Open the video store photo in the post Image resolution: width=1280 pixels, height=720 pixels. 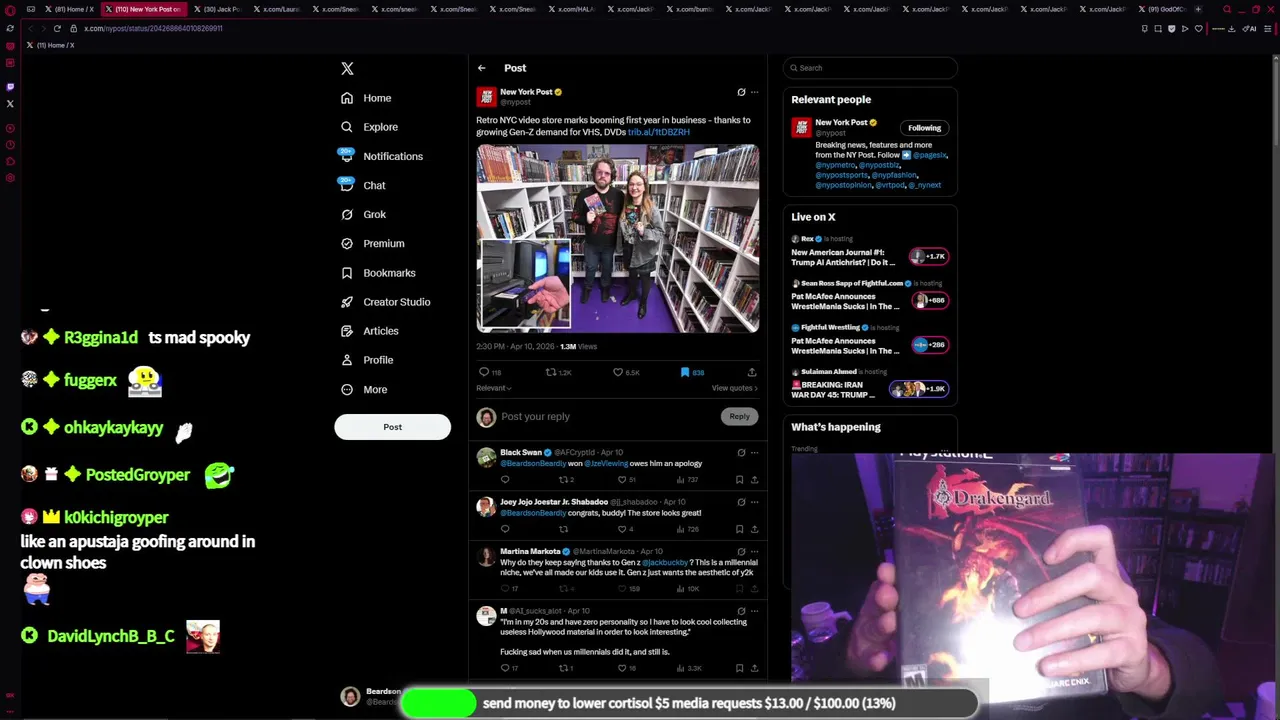pyautogui.click(x=618, y=238)
